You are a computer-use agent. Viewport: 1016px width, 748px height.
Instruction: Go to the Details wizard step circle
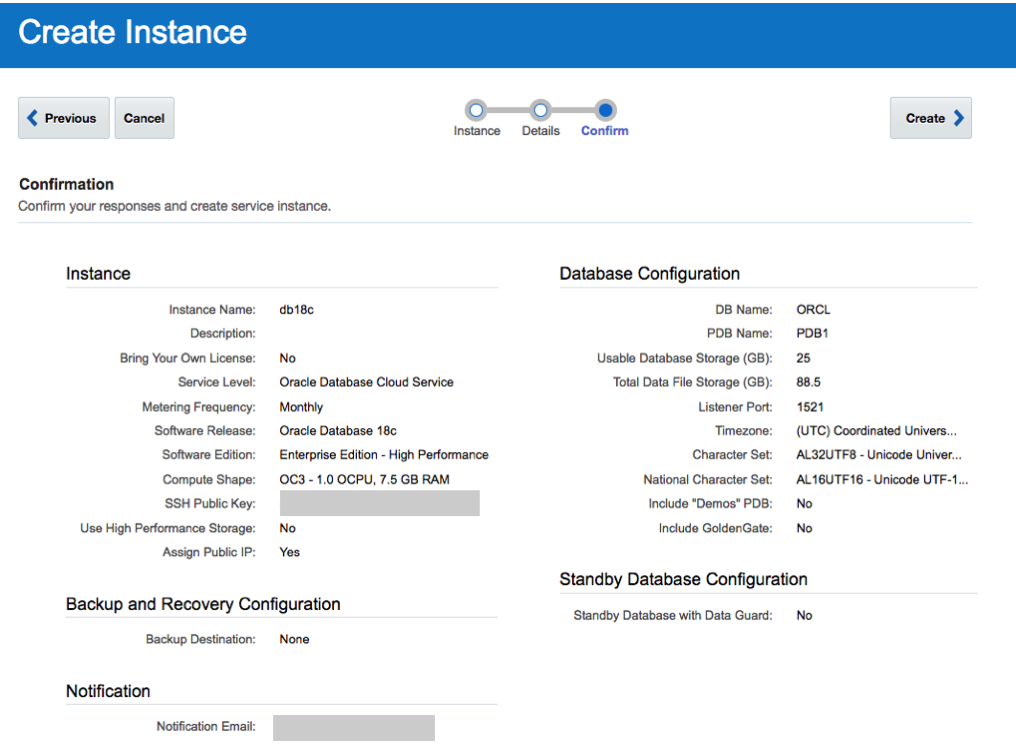coord(540,110)
